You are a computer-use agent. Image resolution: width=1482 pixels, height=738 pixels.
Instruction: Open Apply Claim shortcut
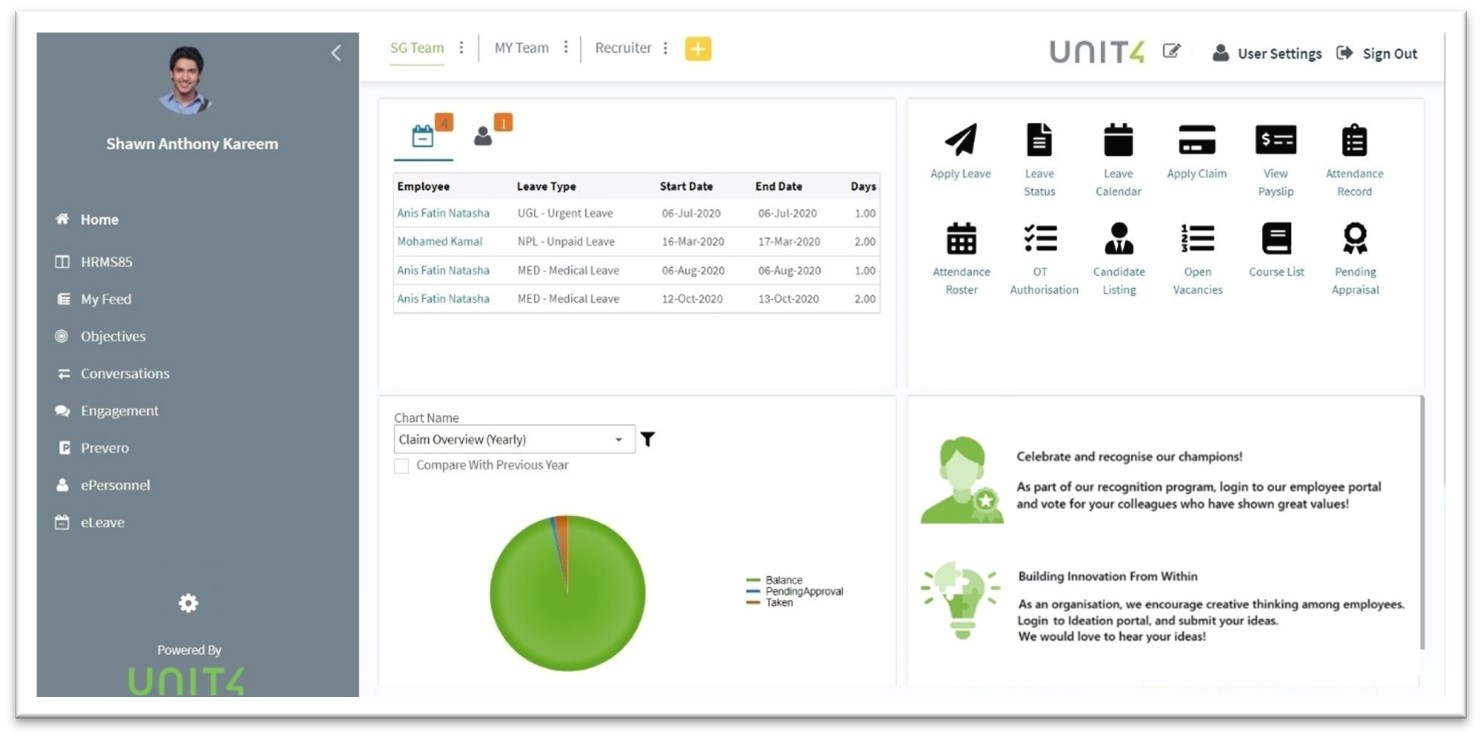click(1196, 152)
